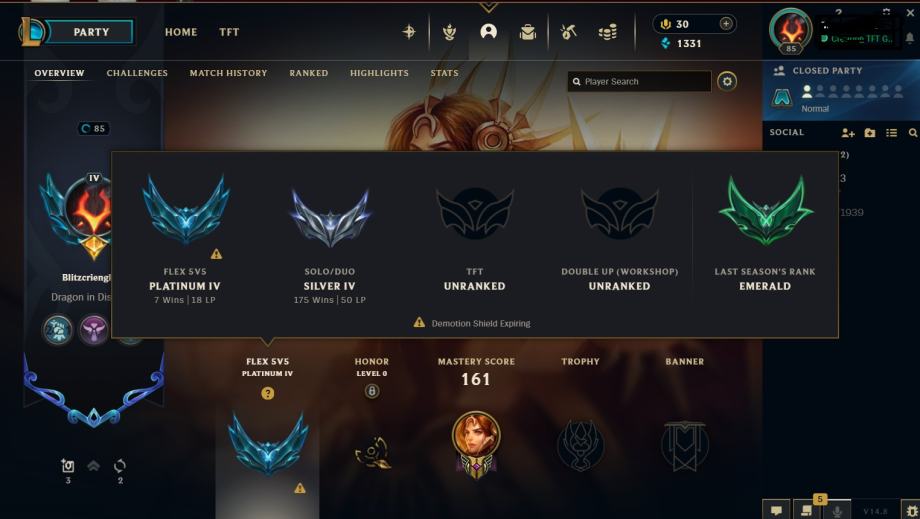This screenshot has width=920, height=519.
Task: Click the notifications bell icon
Action: (909, 38)
